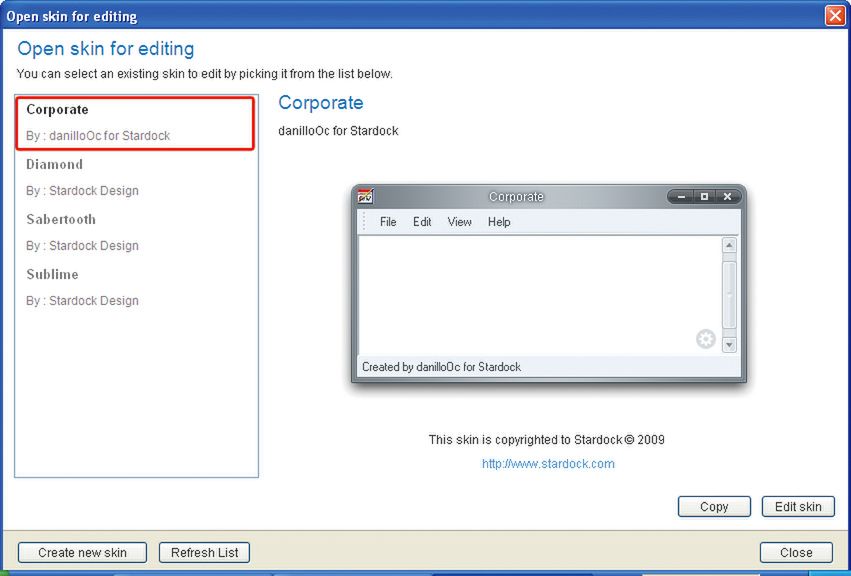Click the large 'Corporate' heading on right

[x=321, y=103]
